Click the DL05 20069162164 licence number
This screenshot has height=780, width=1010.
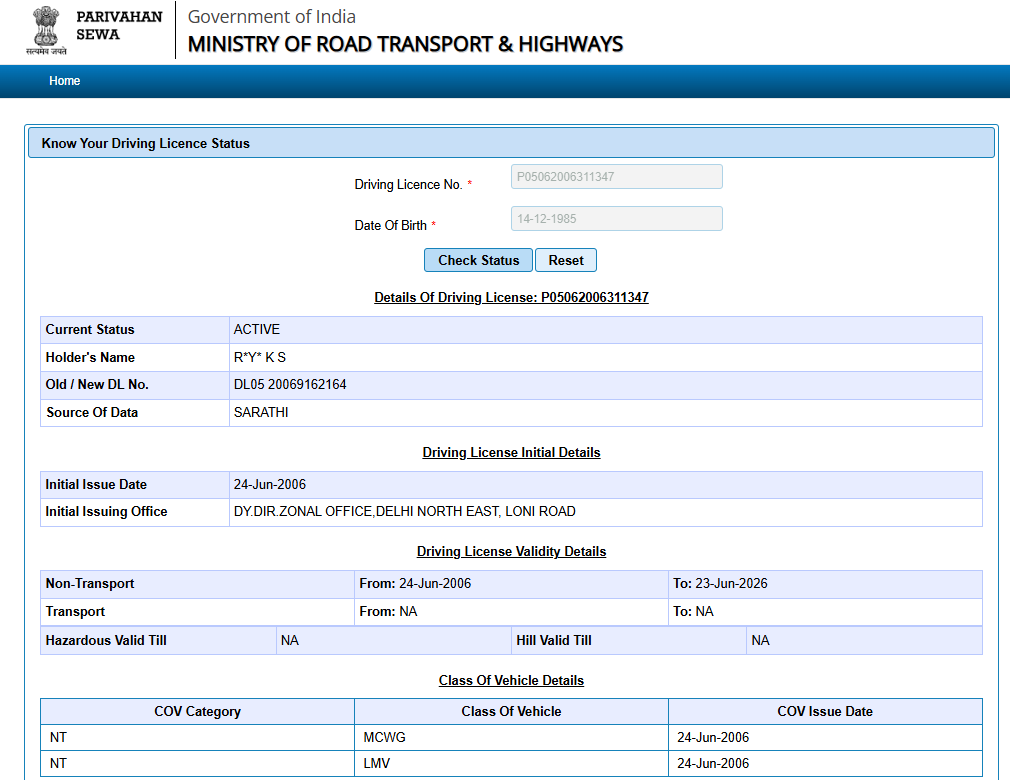[290, 385]
